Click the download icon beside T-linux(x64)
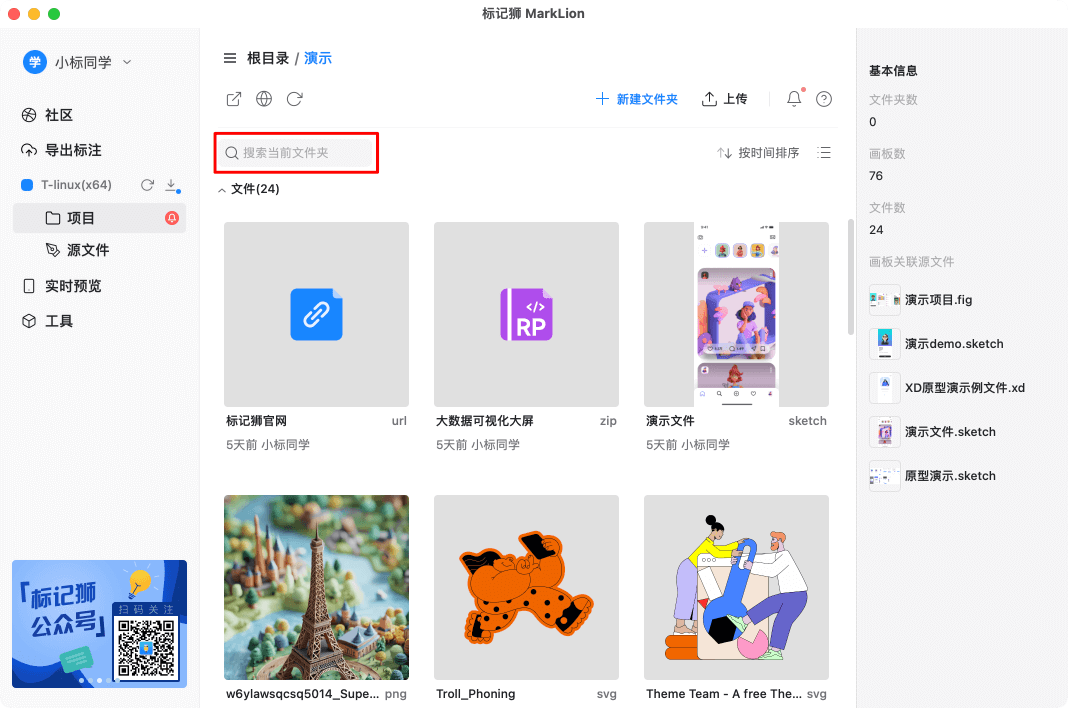 click(x=170, y=185)
